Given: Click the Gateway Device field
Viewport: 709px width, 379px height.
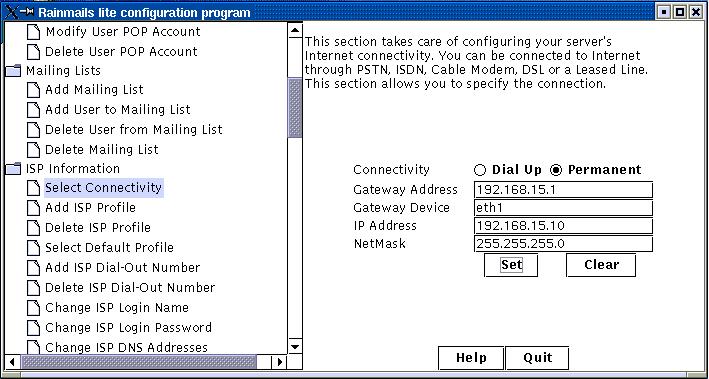Looking at the screenshot, I should click(563, 208).
